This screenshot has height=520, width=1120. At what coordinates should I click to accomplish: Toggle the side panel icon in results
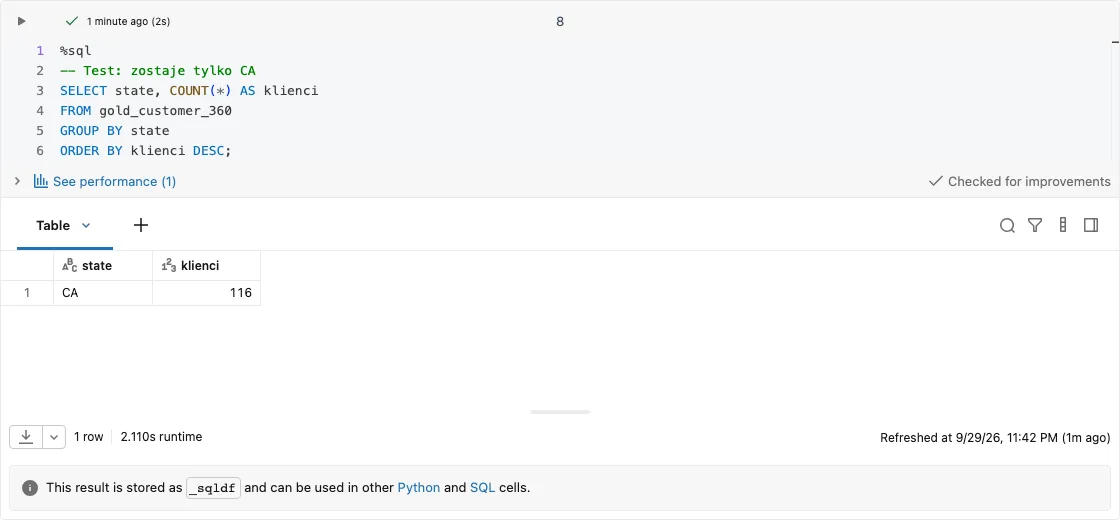point(1091,225)
